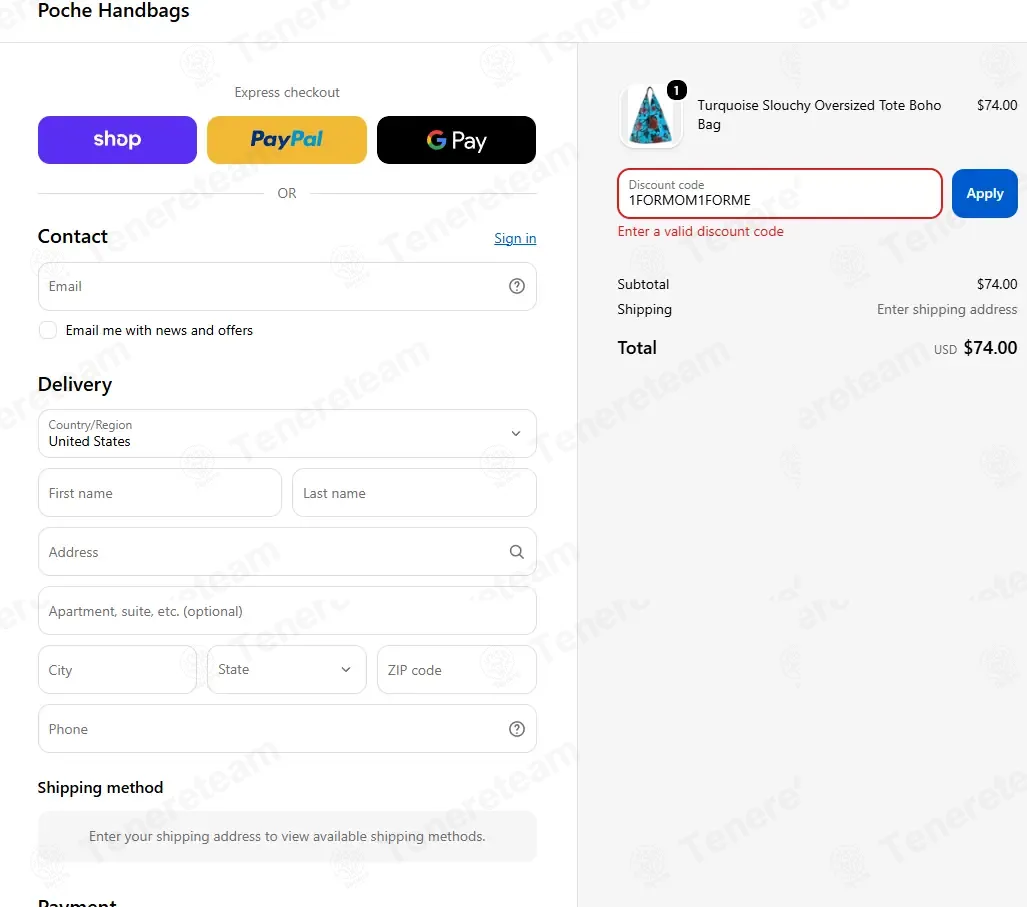The image size is (1027, 907).
Task: Click the Phone field help icon
Action: [517, 729]
